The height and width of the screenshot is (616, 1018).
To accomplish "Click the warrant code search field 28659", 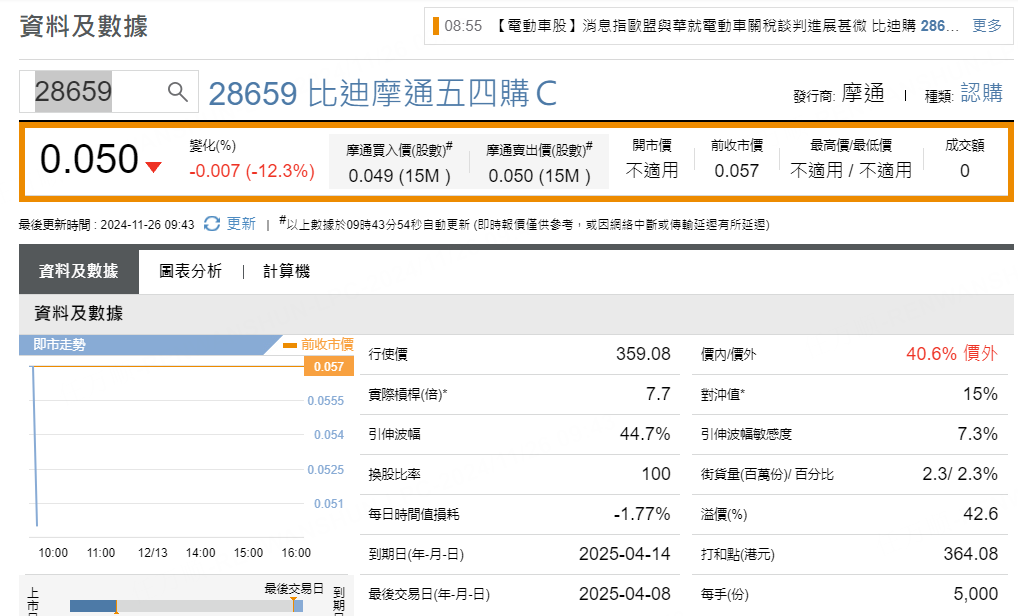I will coord(108,92).
